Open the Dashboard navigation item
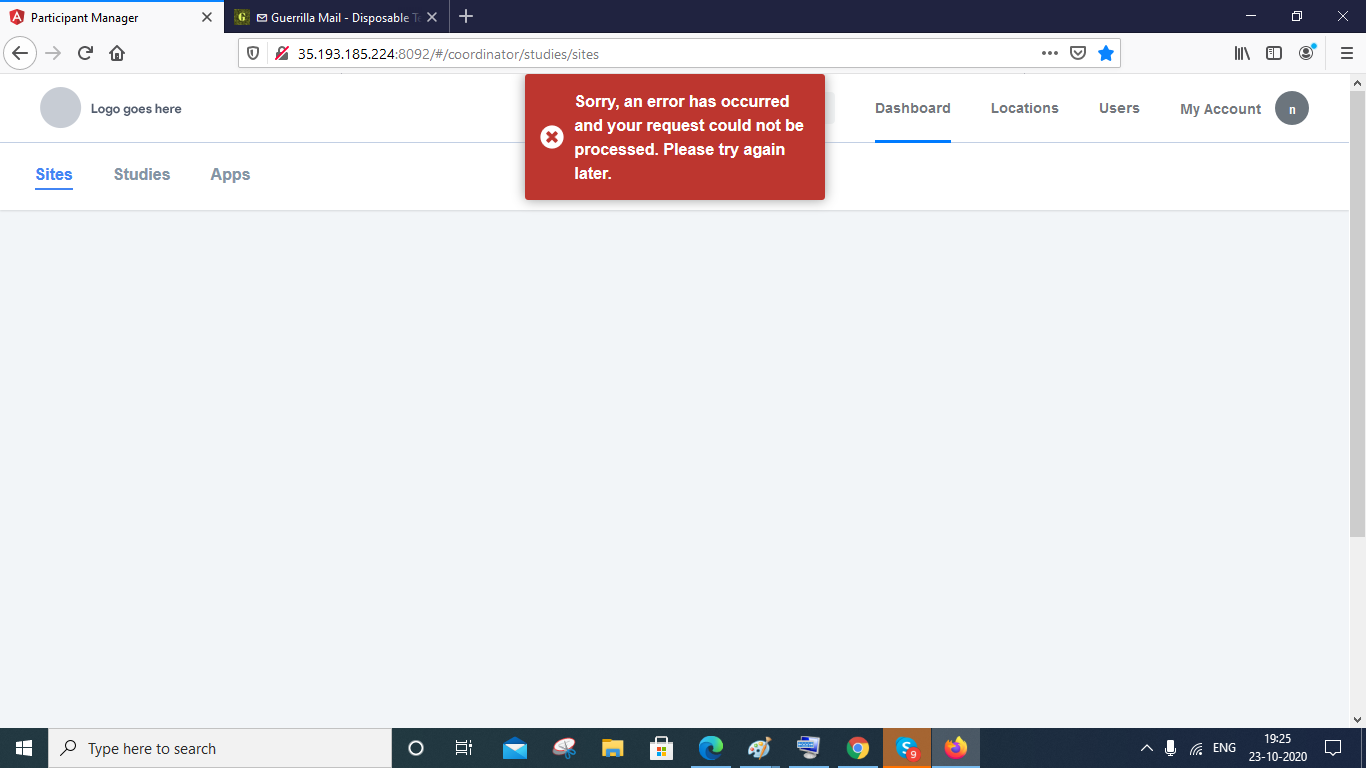The height and width of the screenshot is (768, 1366). point(913,108)
